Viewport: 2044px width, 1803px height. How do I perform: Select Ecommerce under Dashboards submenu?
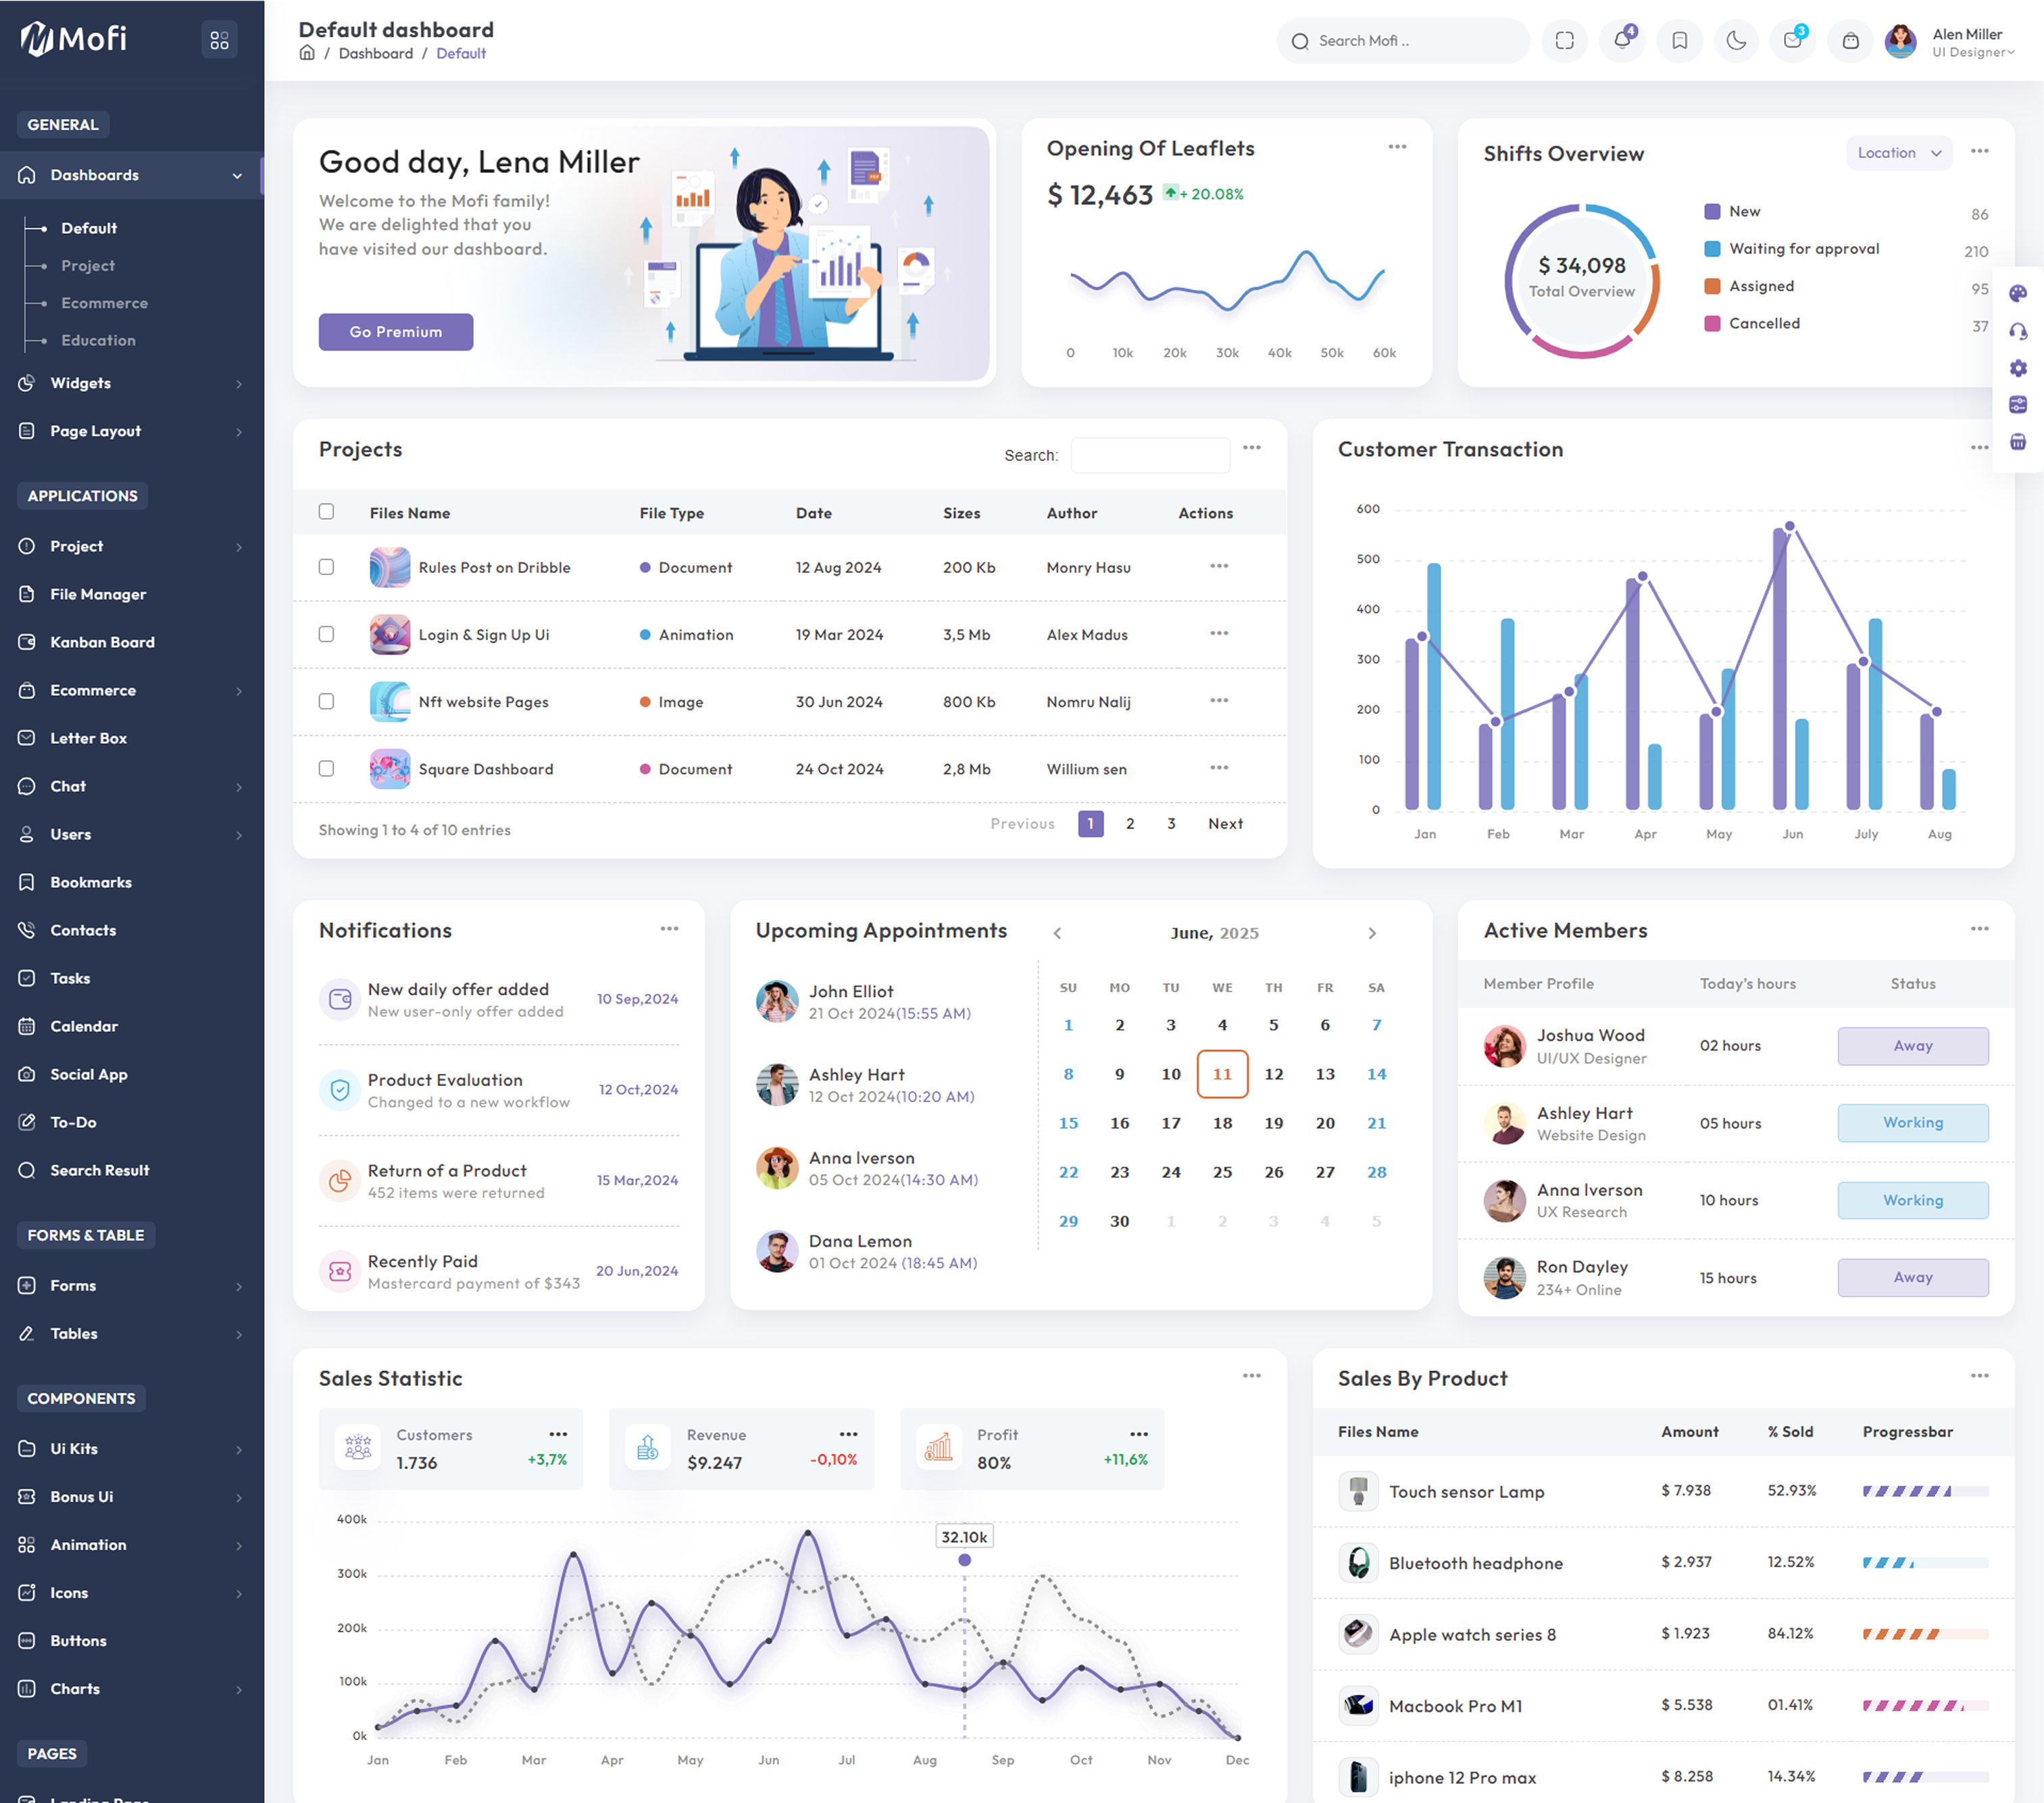(104, 303)
